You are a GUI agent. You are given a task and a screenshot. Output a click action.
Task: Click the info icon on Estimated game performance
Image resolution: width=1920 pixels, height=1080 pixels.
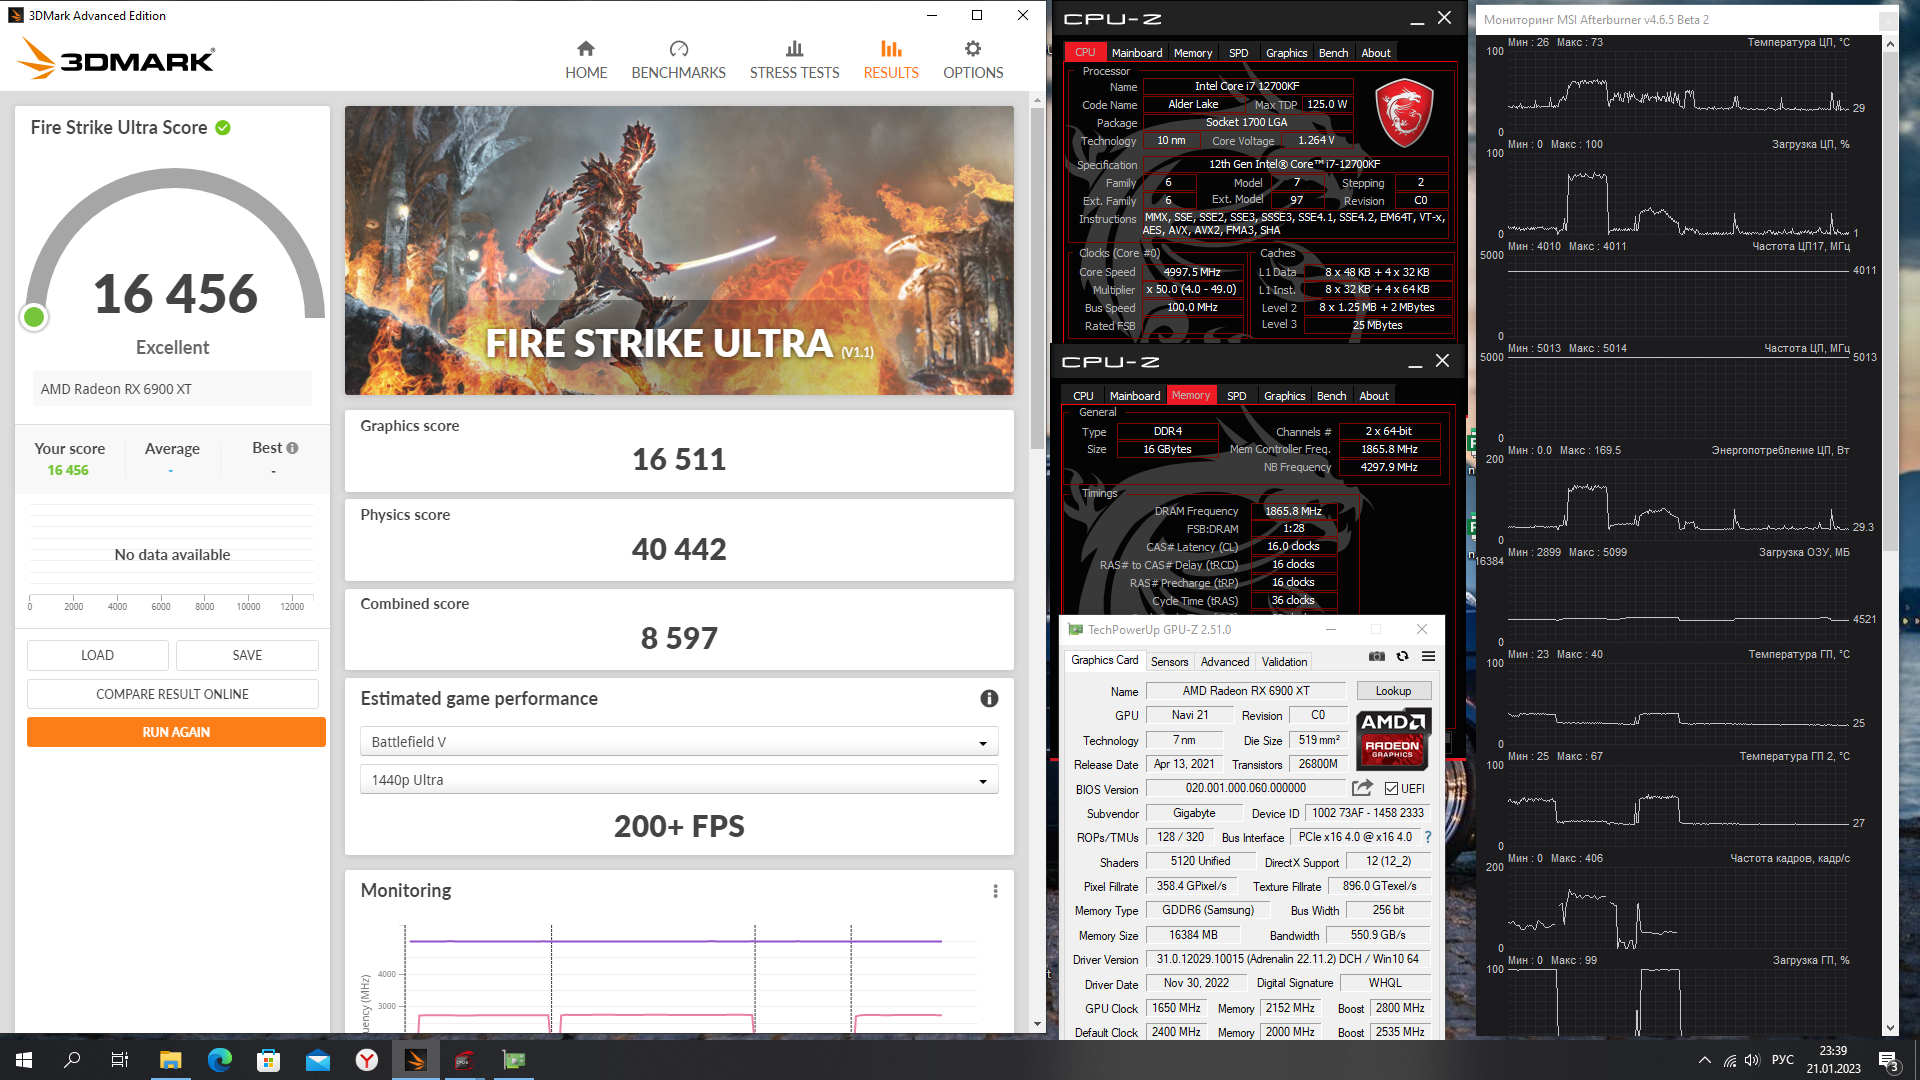[989, 699]
